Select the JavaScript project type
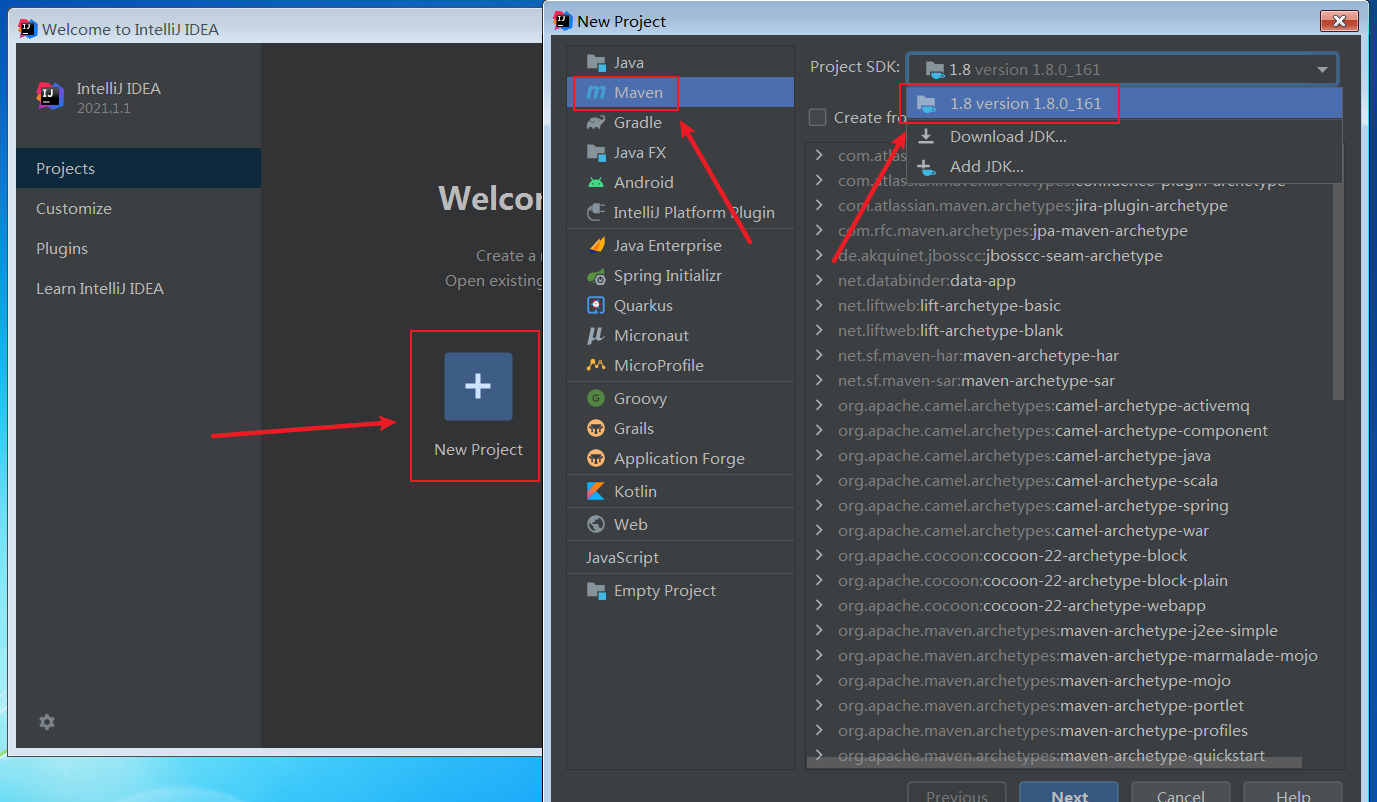Screen dimensions: 1377x802 (x=680, y=557)
